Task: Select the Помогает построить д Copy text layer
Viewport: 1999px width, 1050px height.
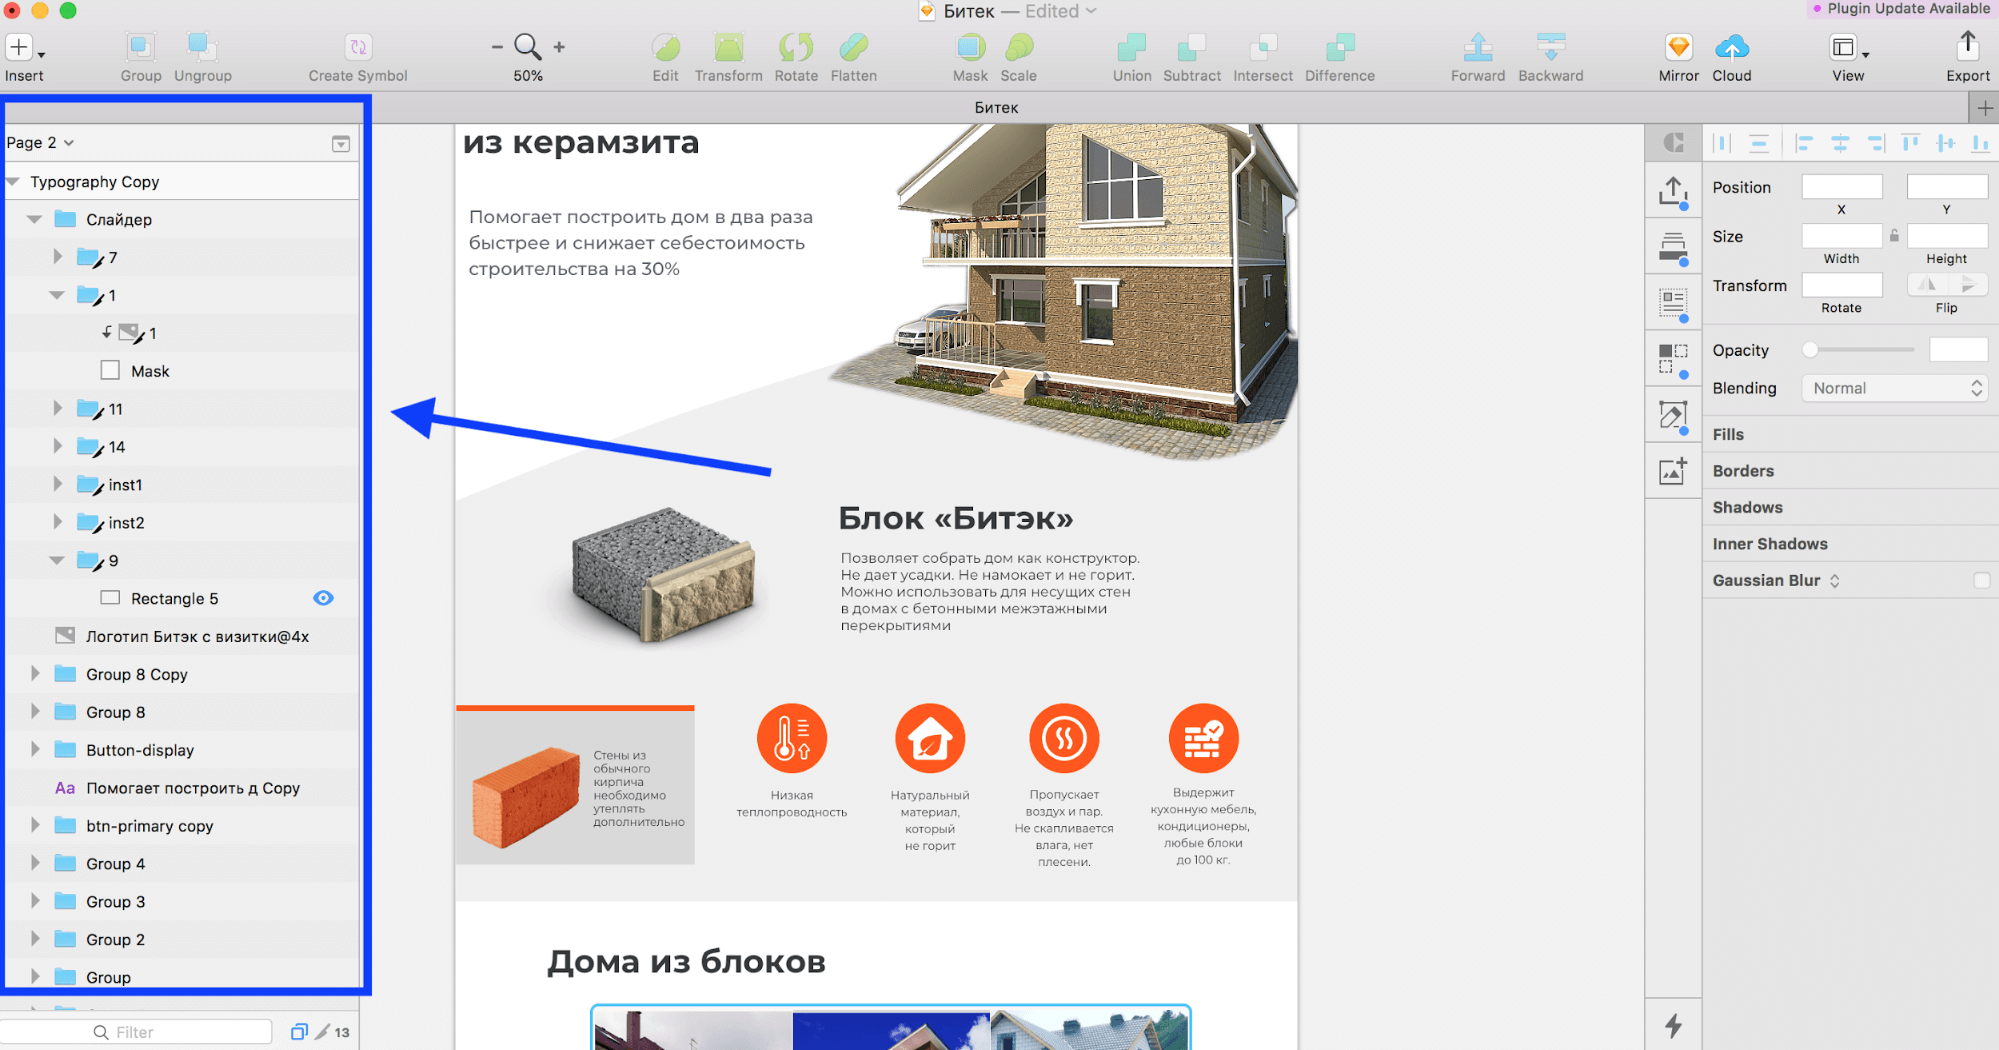Action: tap(182, 788)
